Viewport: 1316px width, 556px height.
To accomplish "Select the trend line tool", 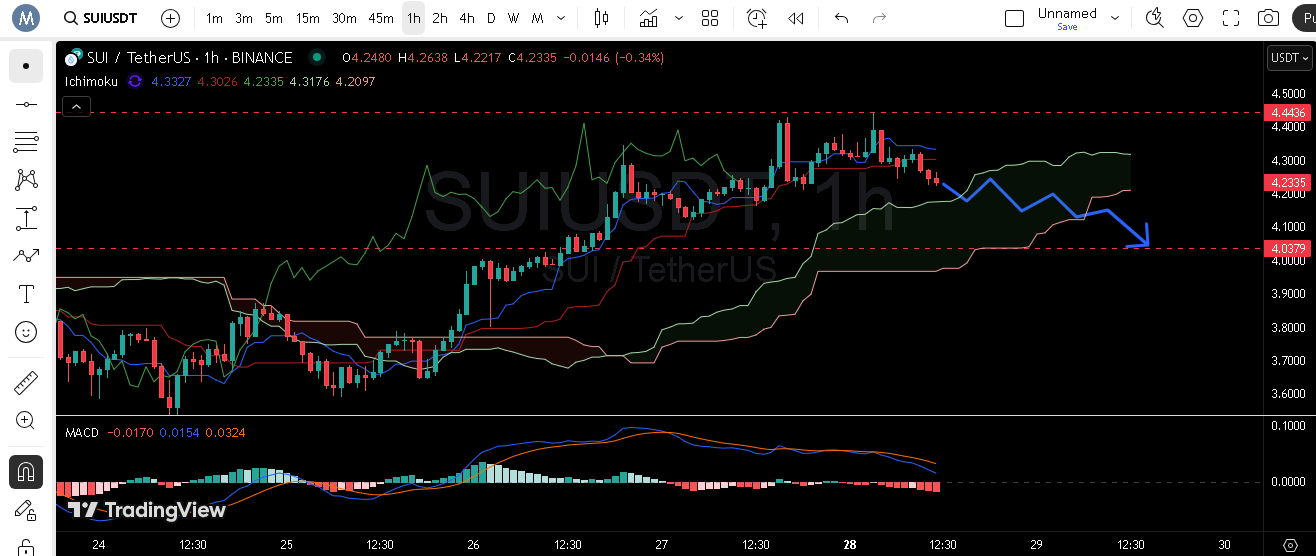I will pos(26,104).
